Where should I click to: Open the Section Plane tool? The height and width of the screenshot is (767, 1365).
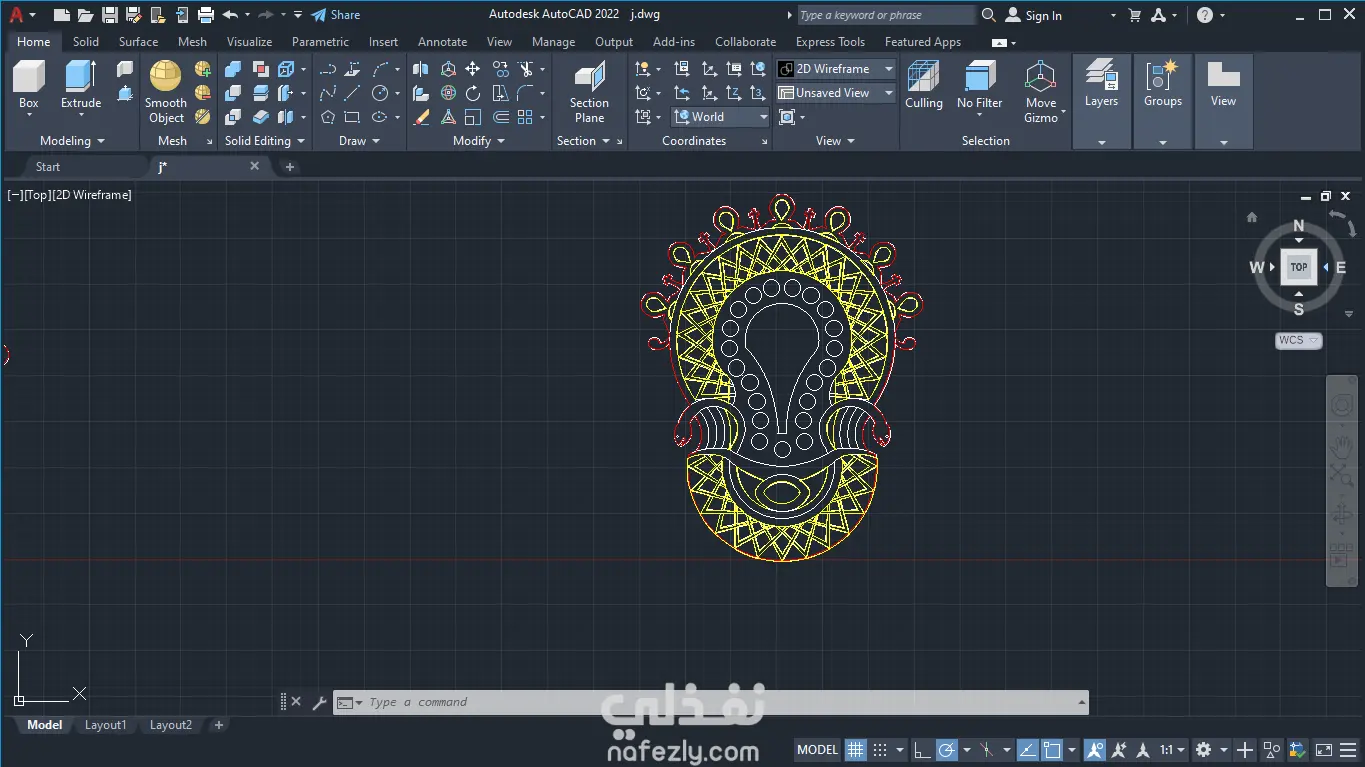(589, 78)
